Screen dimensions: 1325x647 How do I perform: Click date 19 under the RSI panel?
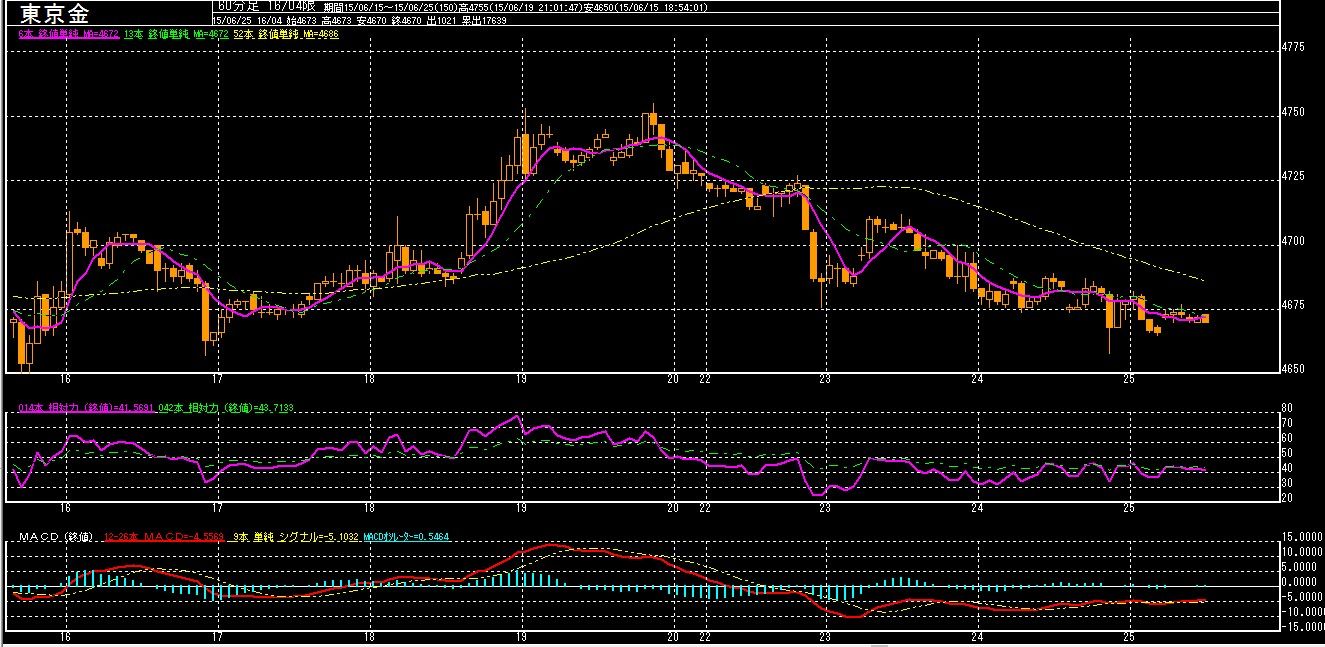522,508
